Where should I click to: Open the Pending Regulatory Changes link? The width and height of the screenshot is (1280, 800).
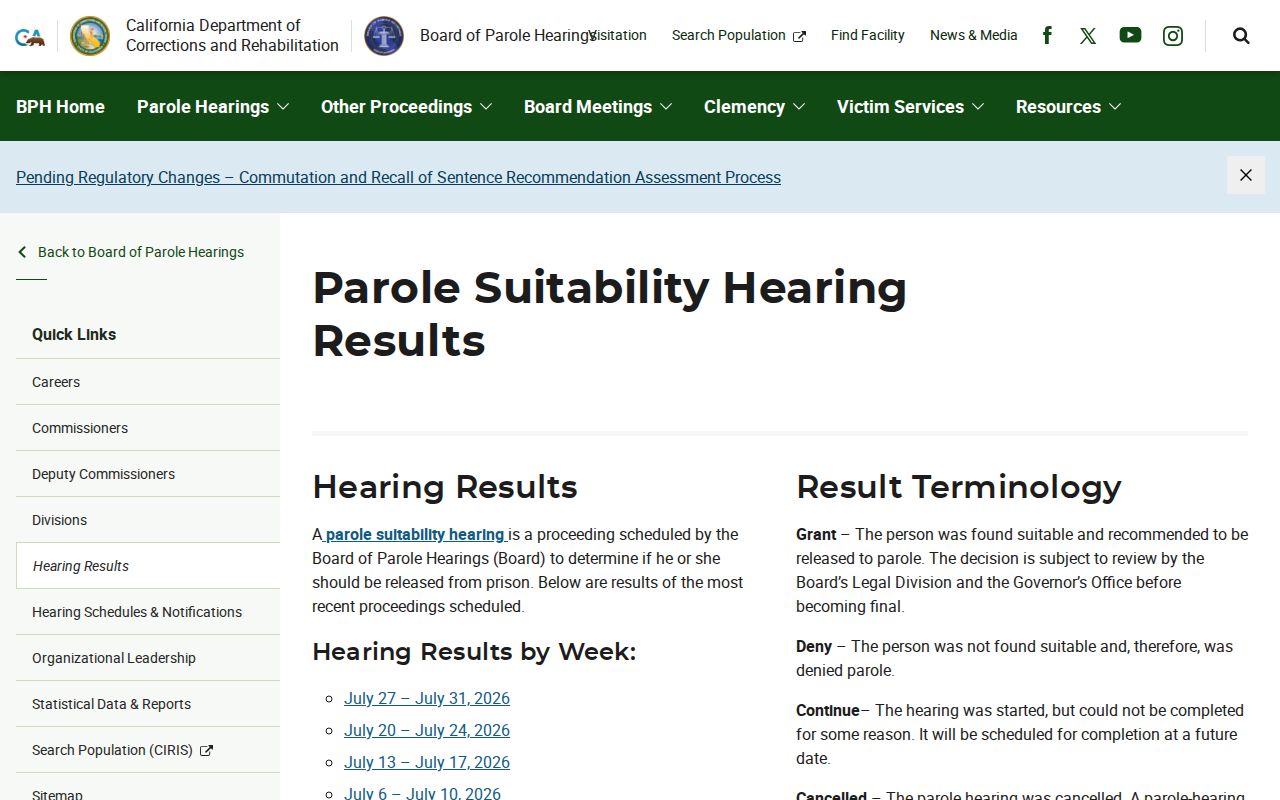coord(398,177)
